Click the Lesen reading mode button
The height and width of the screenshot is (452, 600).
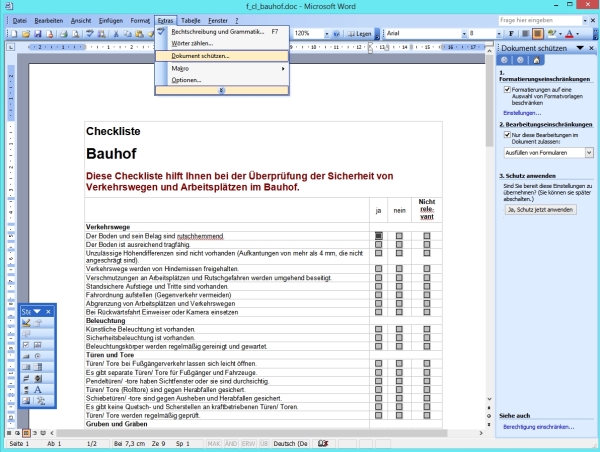tap(359, 34)
